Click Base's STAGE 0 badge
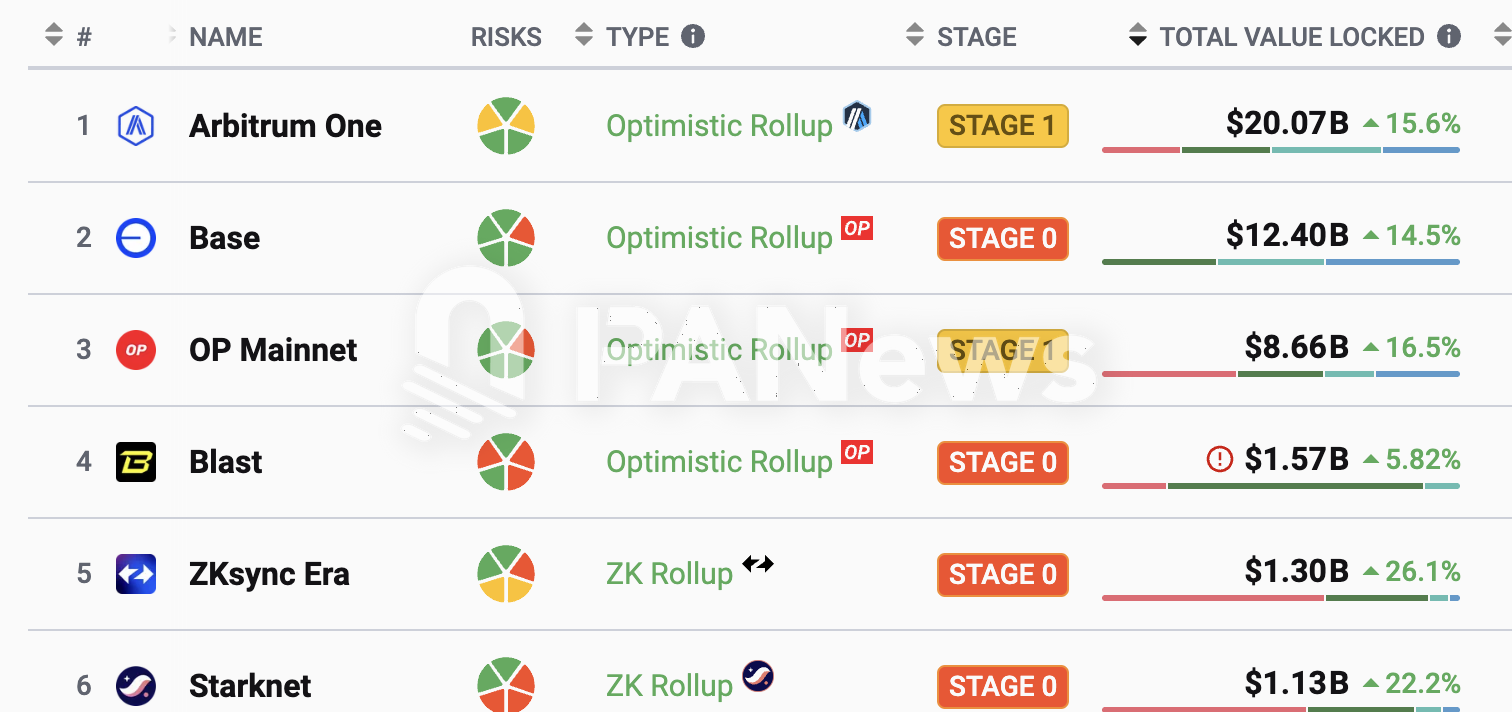 (1003, 239)
